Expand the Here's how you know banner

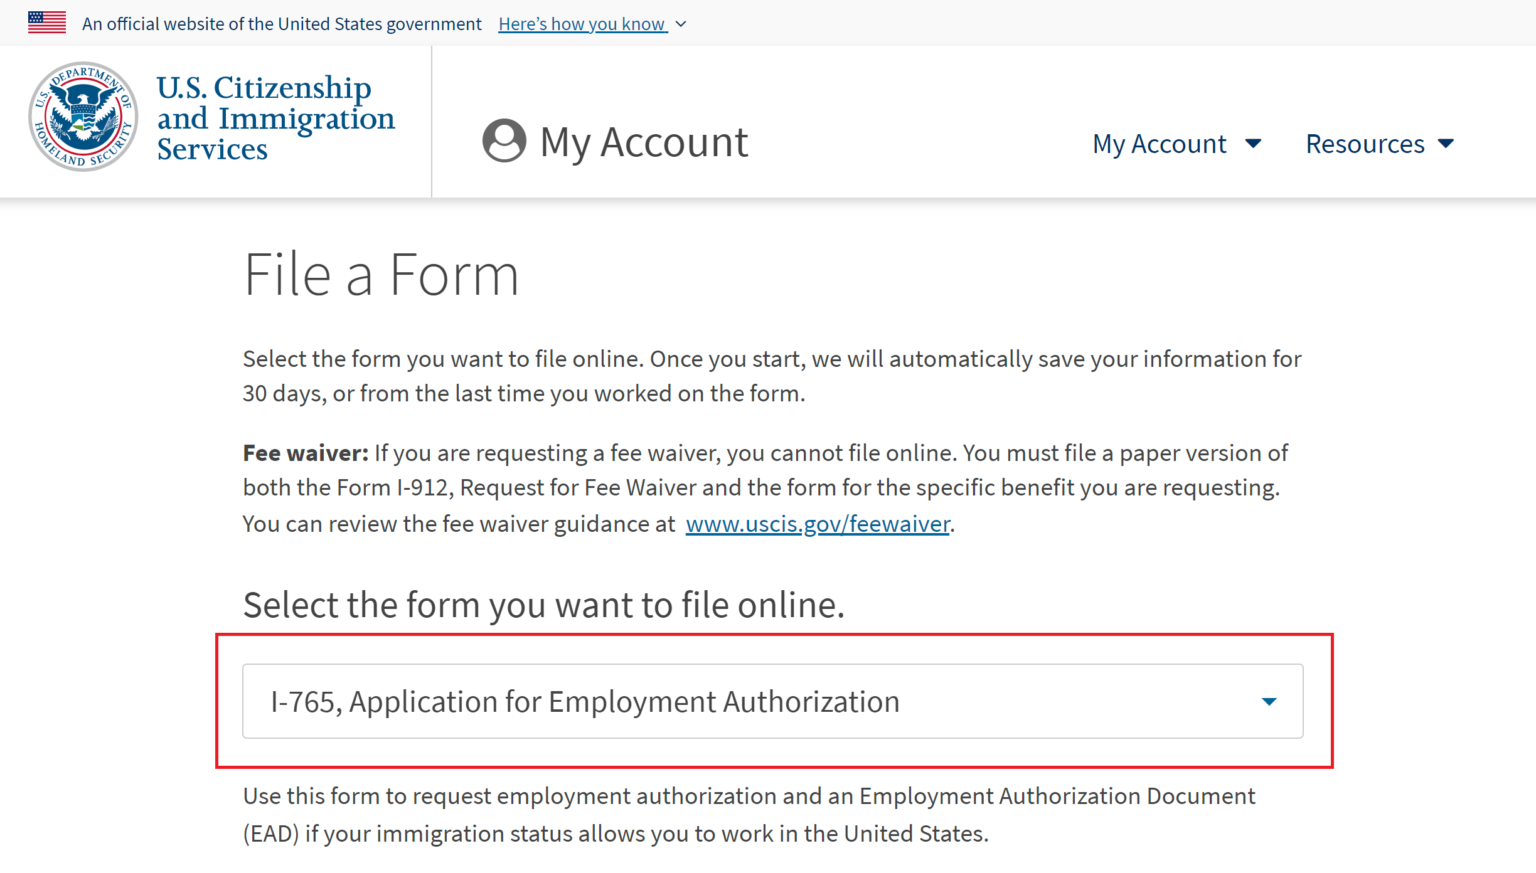[582, 24]
